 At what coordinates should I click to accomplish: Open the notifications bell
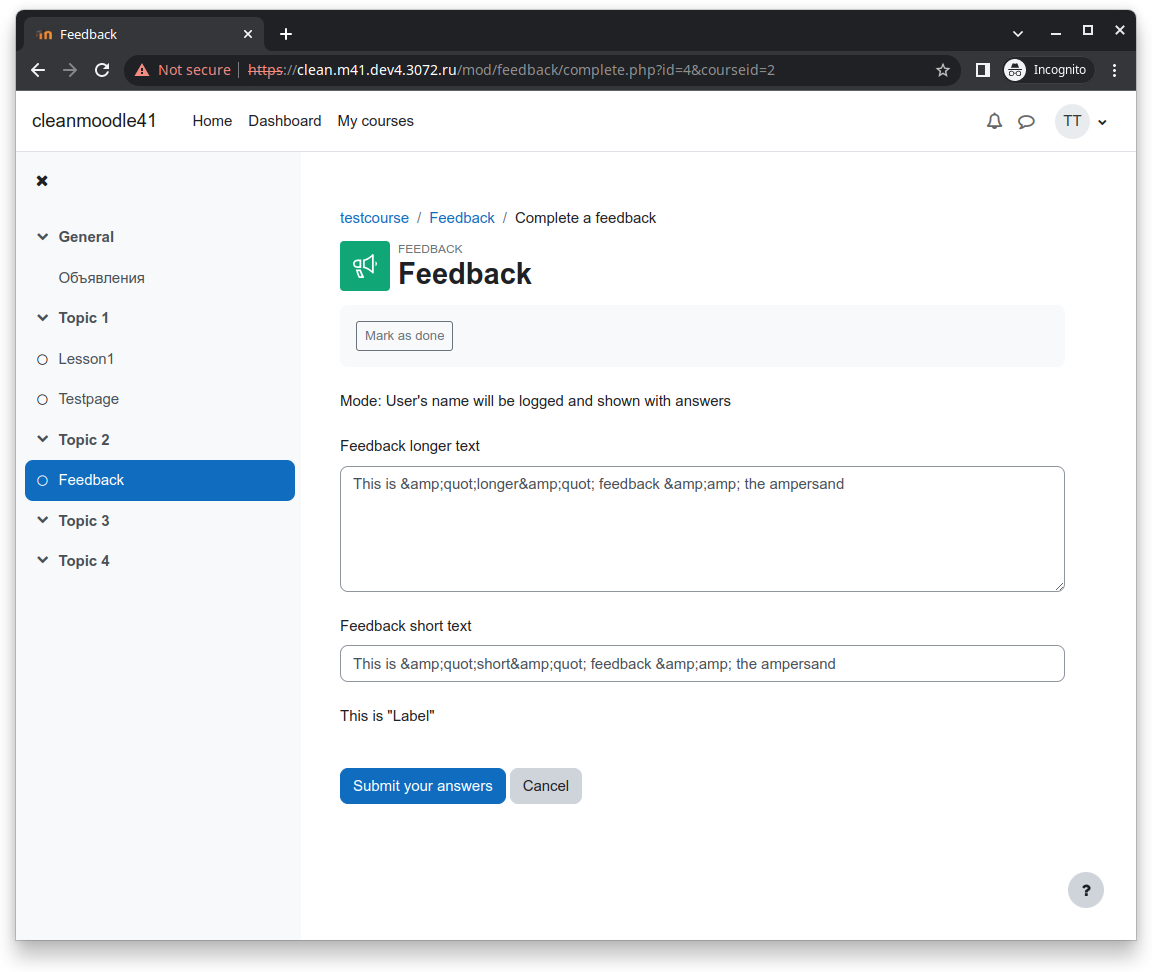[994, 121]
